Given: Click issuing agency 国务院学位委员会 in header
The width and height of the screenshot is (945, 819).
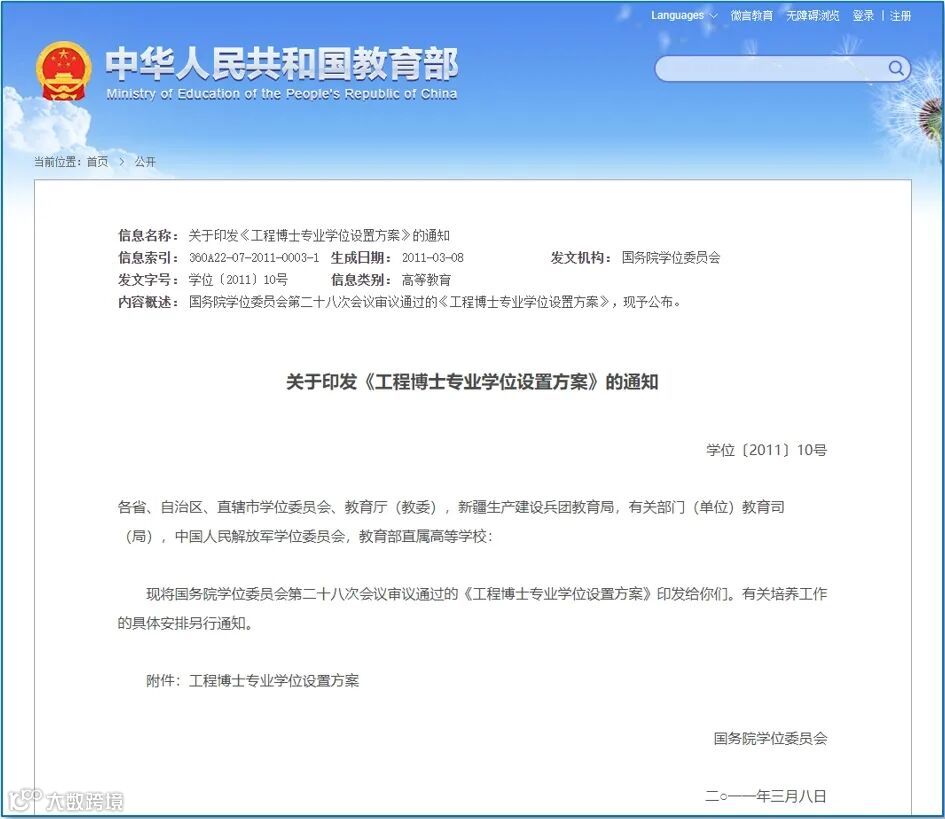Looking at the screenshot, I should pos(671,257).
